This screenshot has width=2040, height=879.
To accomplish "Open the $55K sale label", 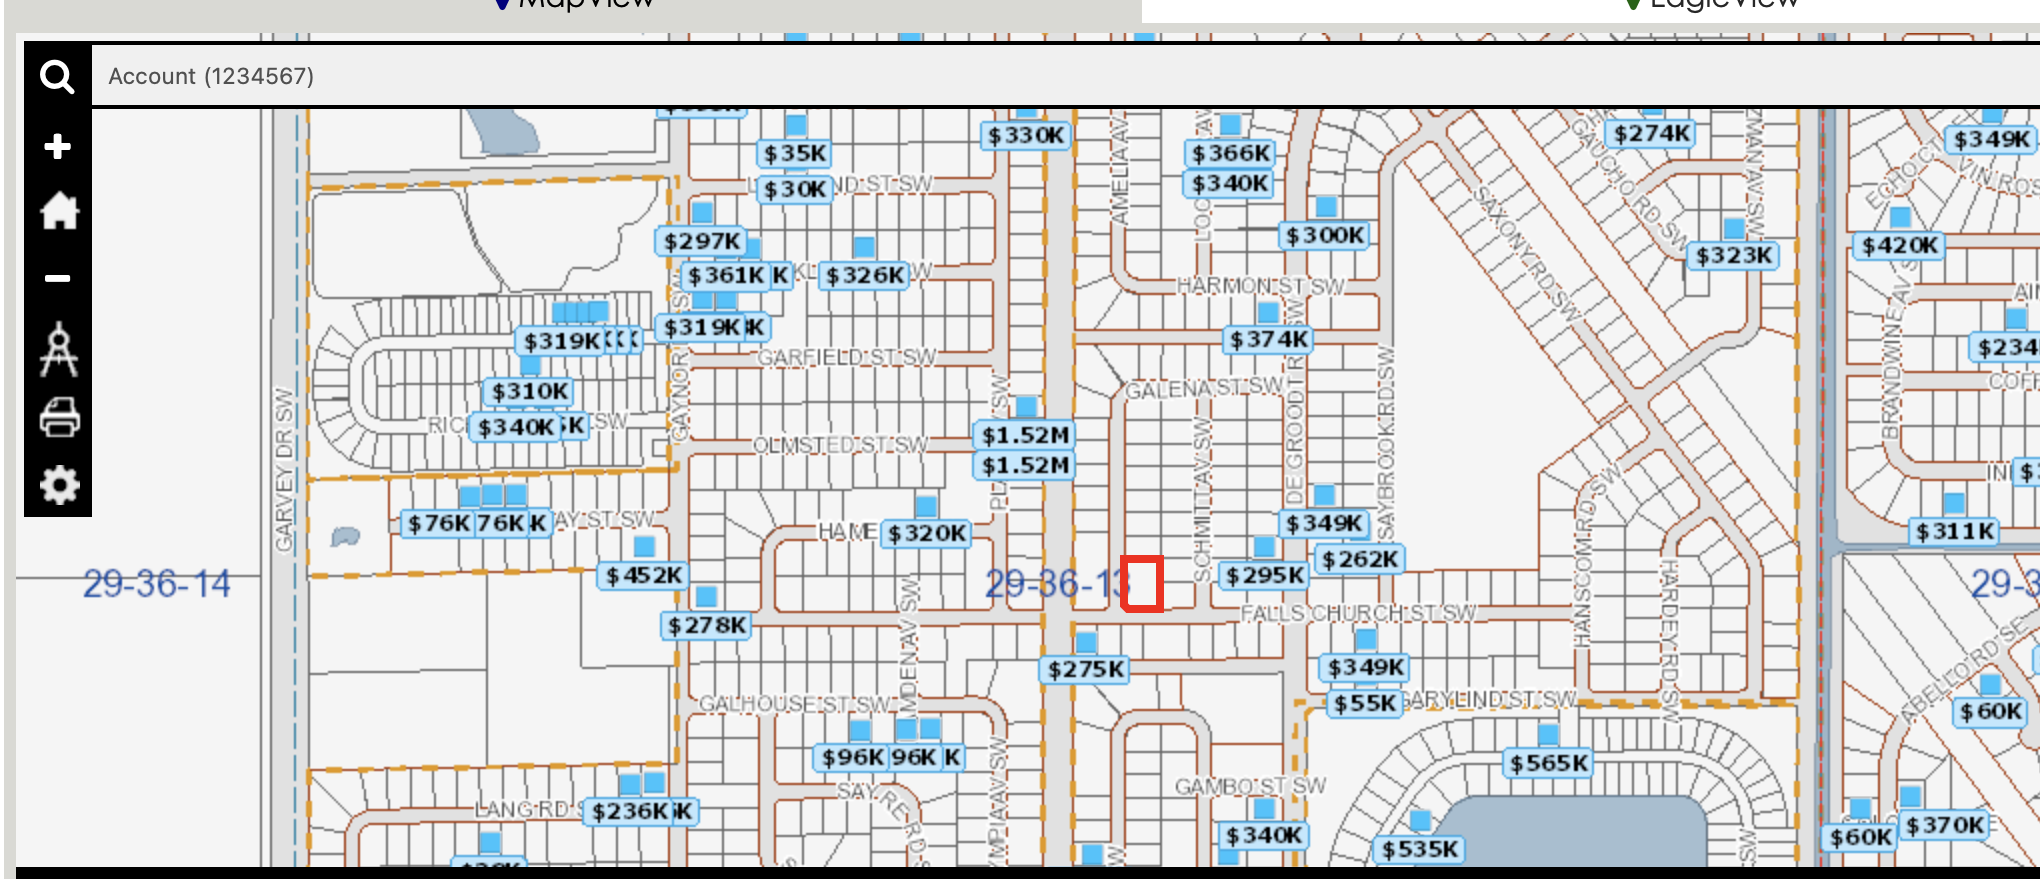I will (1364, 703).
